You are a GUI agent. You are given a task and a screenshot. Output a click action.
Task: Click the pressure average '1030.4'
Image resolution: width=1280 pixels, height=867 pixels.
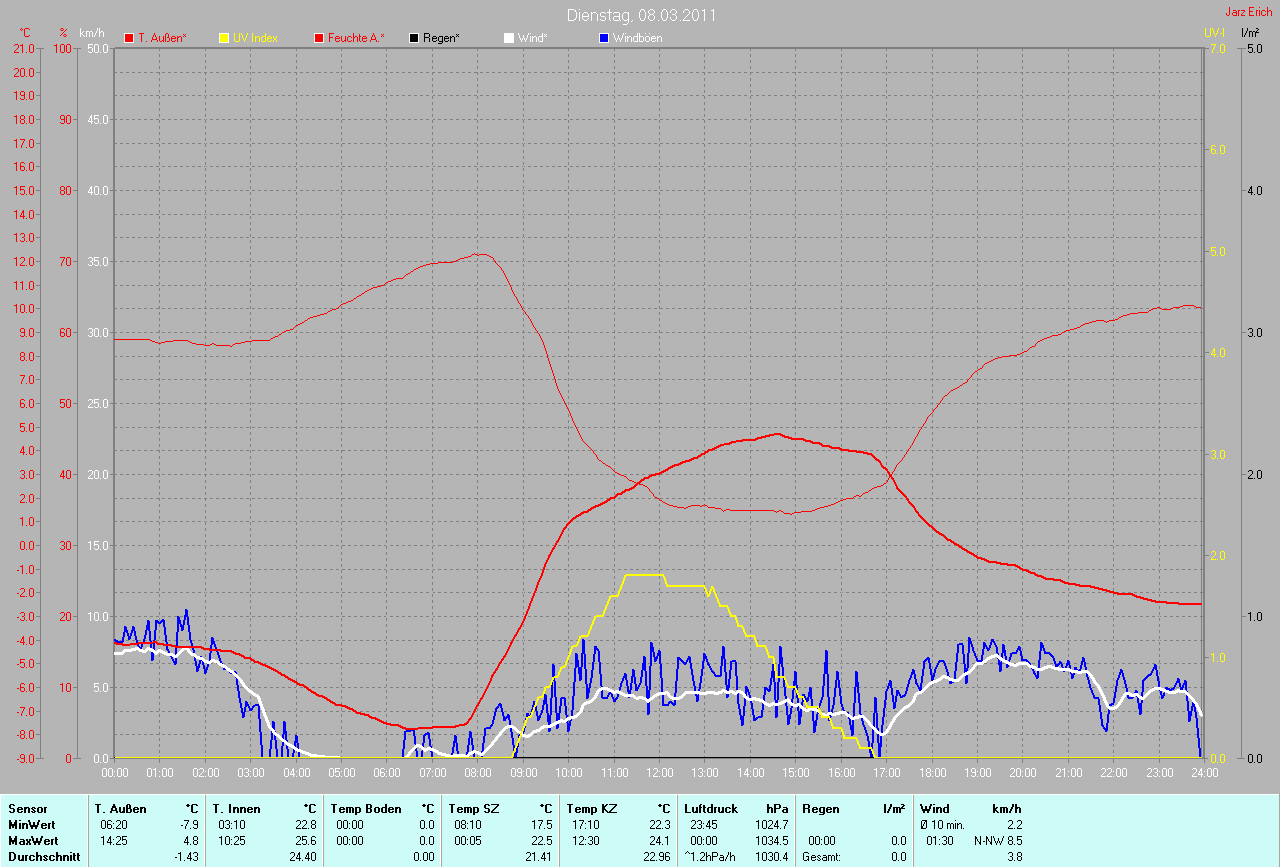(x=772, y=857)
